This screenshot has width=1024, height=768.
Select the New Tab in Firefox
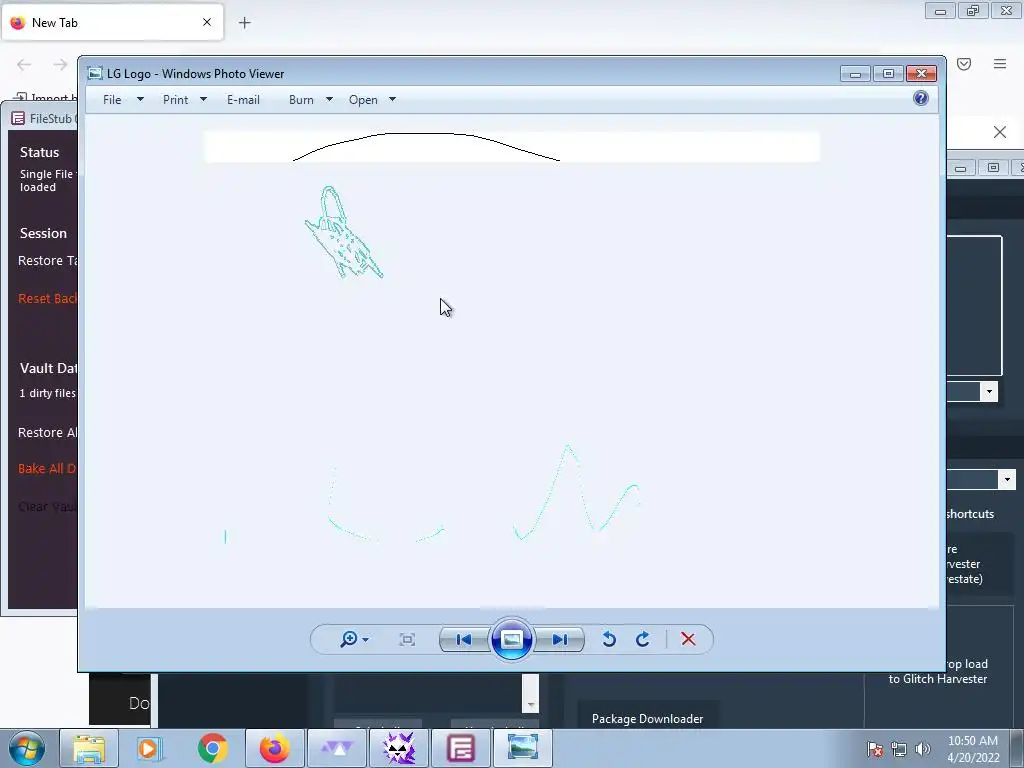(112, 23)
